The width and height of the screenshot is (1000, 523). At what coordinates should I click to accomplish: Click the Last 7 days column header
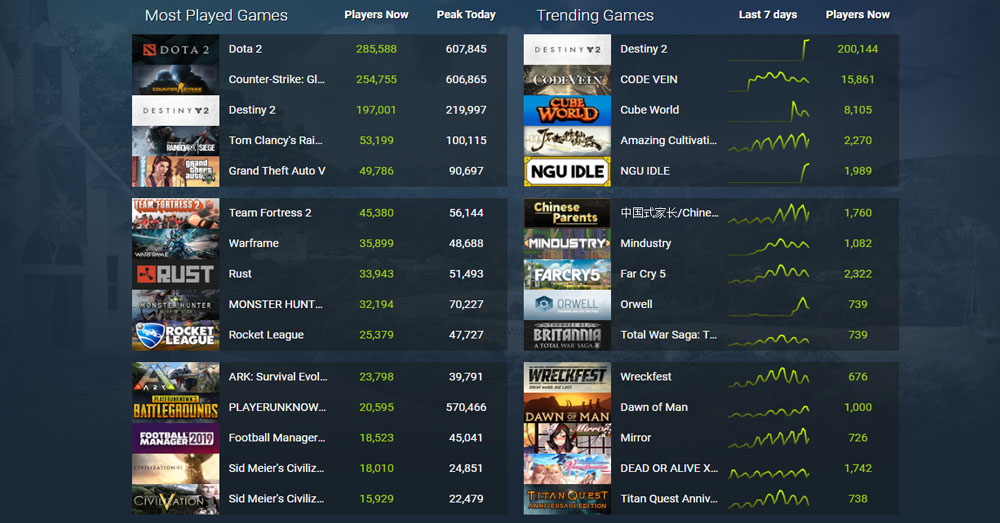click(x=768, y=15)
